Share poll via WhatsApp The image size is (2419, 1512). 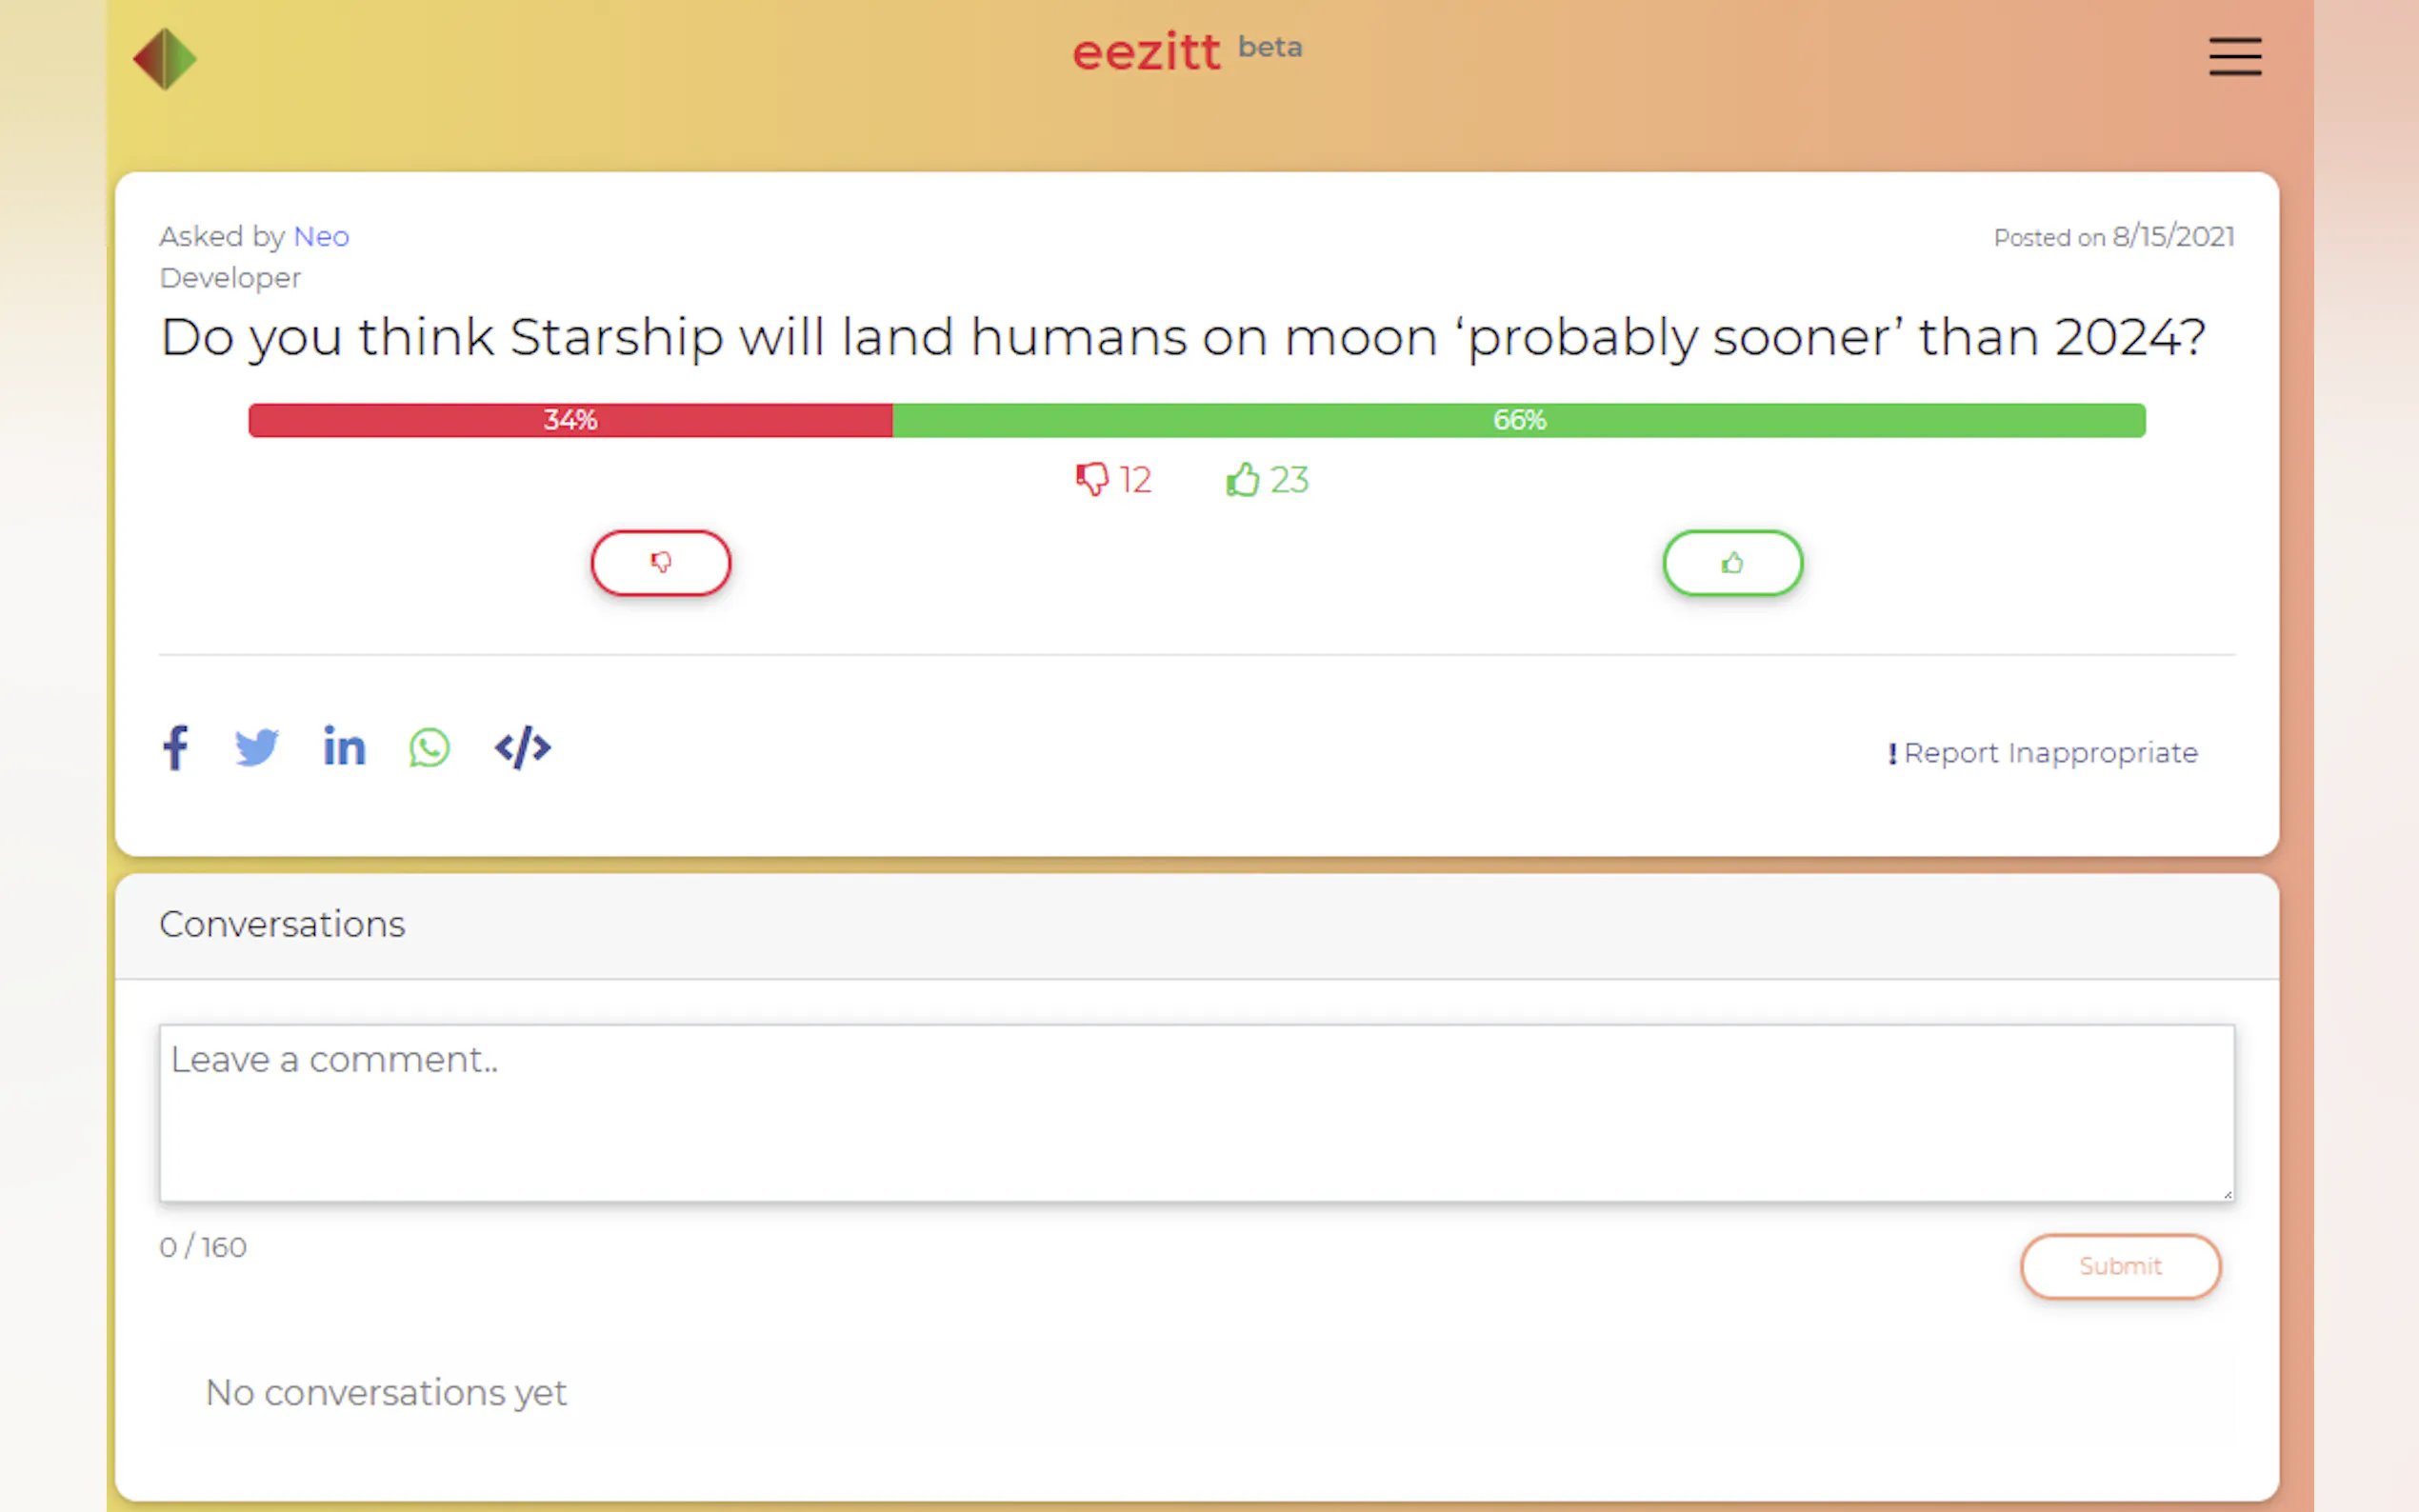click(x=429, y=748)
